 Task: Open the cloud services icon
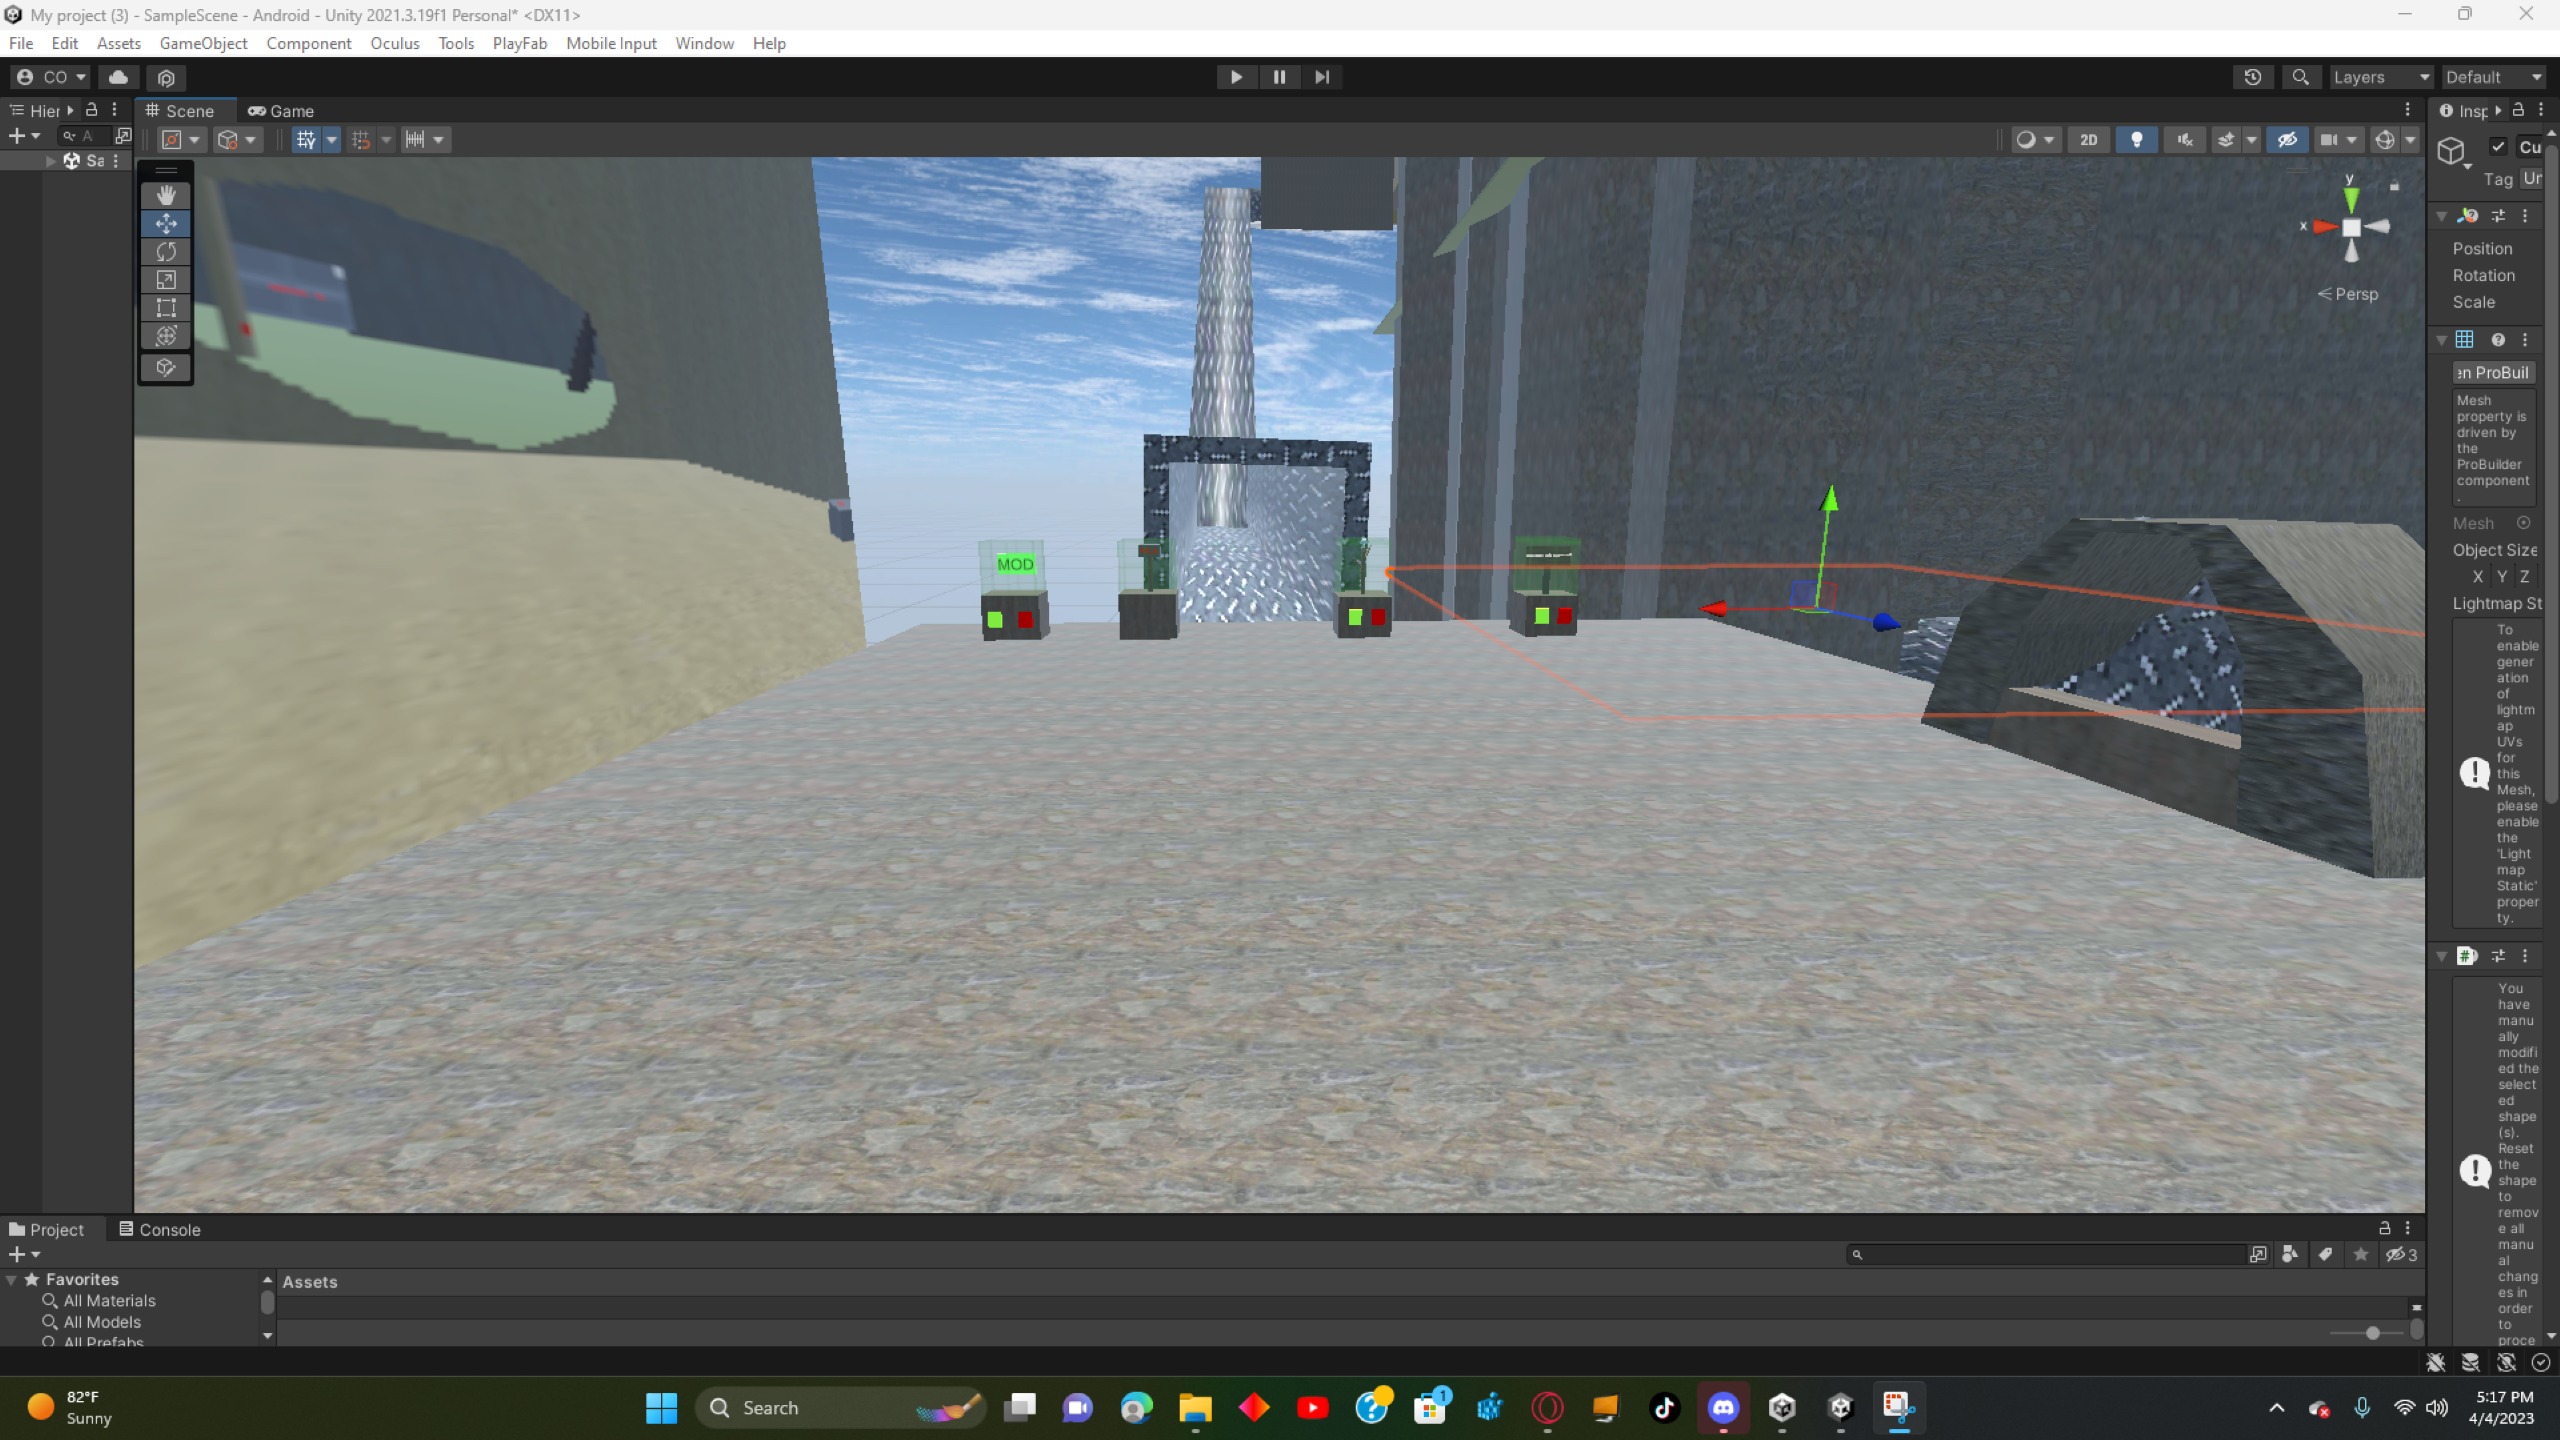tap(118, 77)
